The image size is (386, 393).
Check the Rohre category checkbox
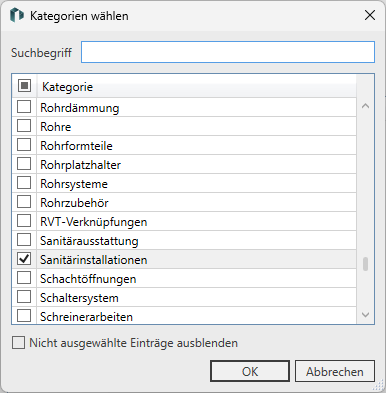tap(24, 126)
